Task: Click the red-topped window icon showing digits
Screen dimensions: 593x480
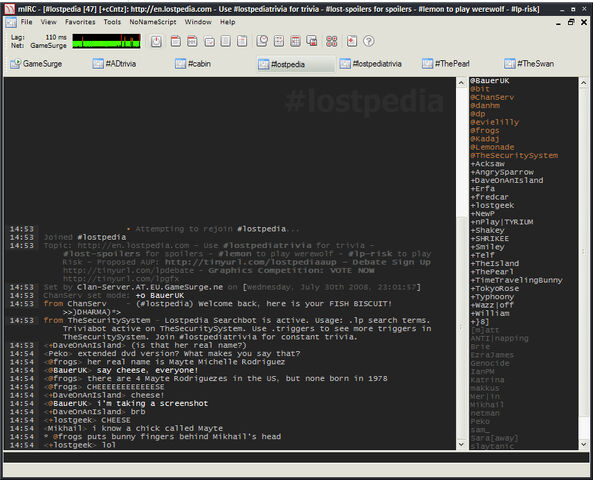Action: 192,41
